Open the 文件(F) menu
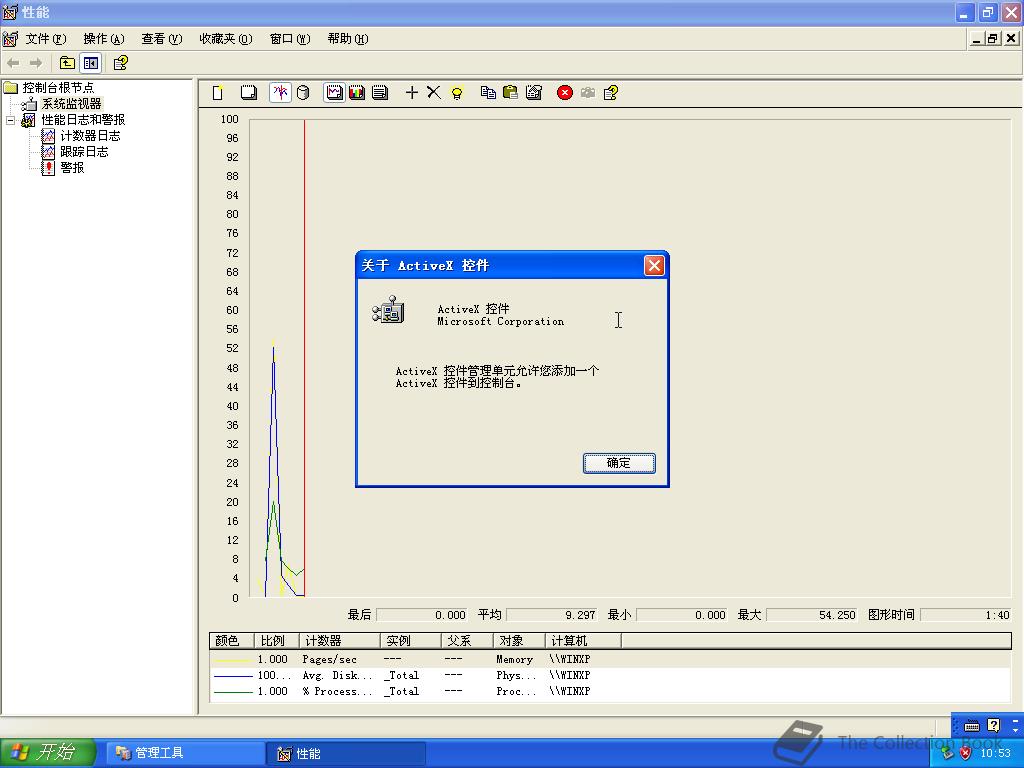This screenshot has height=768, width=1024. (46, 39)
